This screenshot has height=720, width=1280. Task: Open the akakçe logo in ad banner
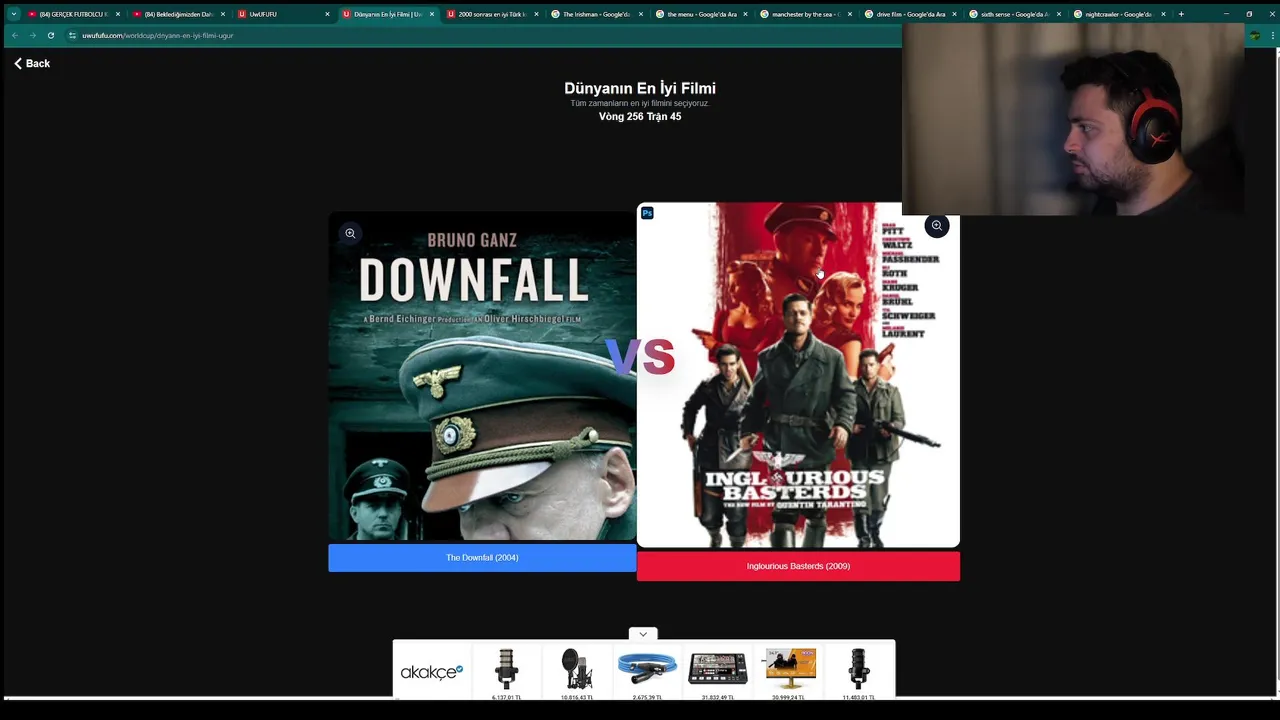pyautogui.click(x=432, y=672)
